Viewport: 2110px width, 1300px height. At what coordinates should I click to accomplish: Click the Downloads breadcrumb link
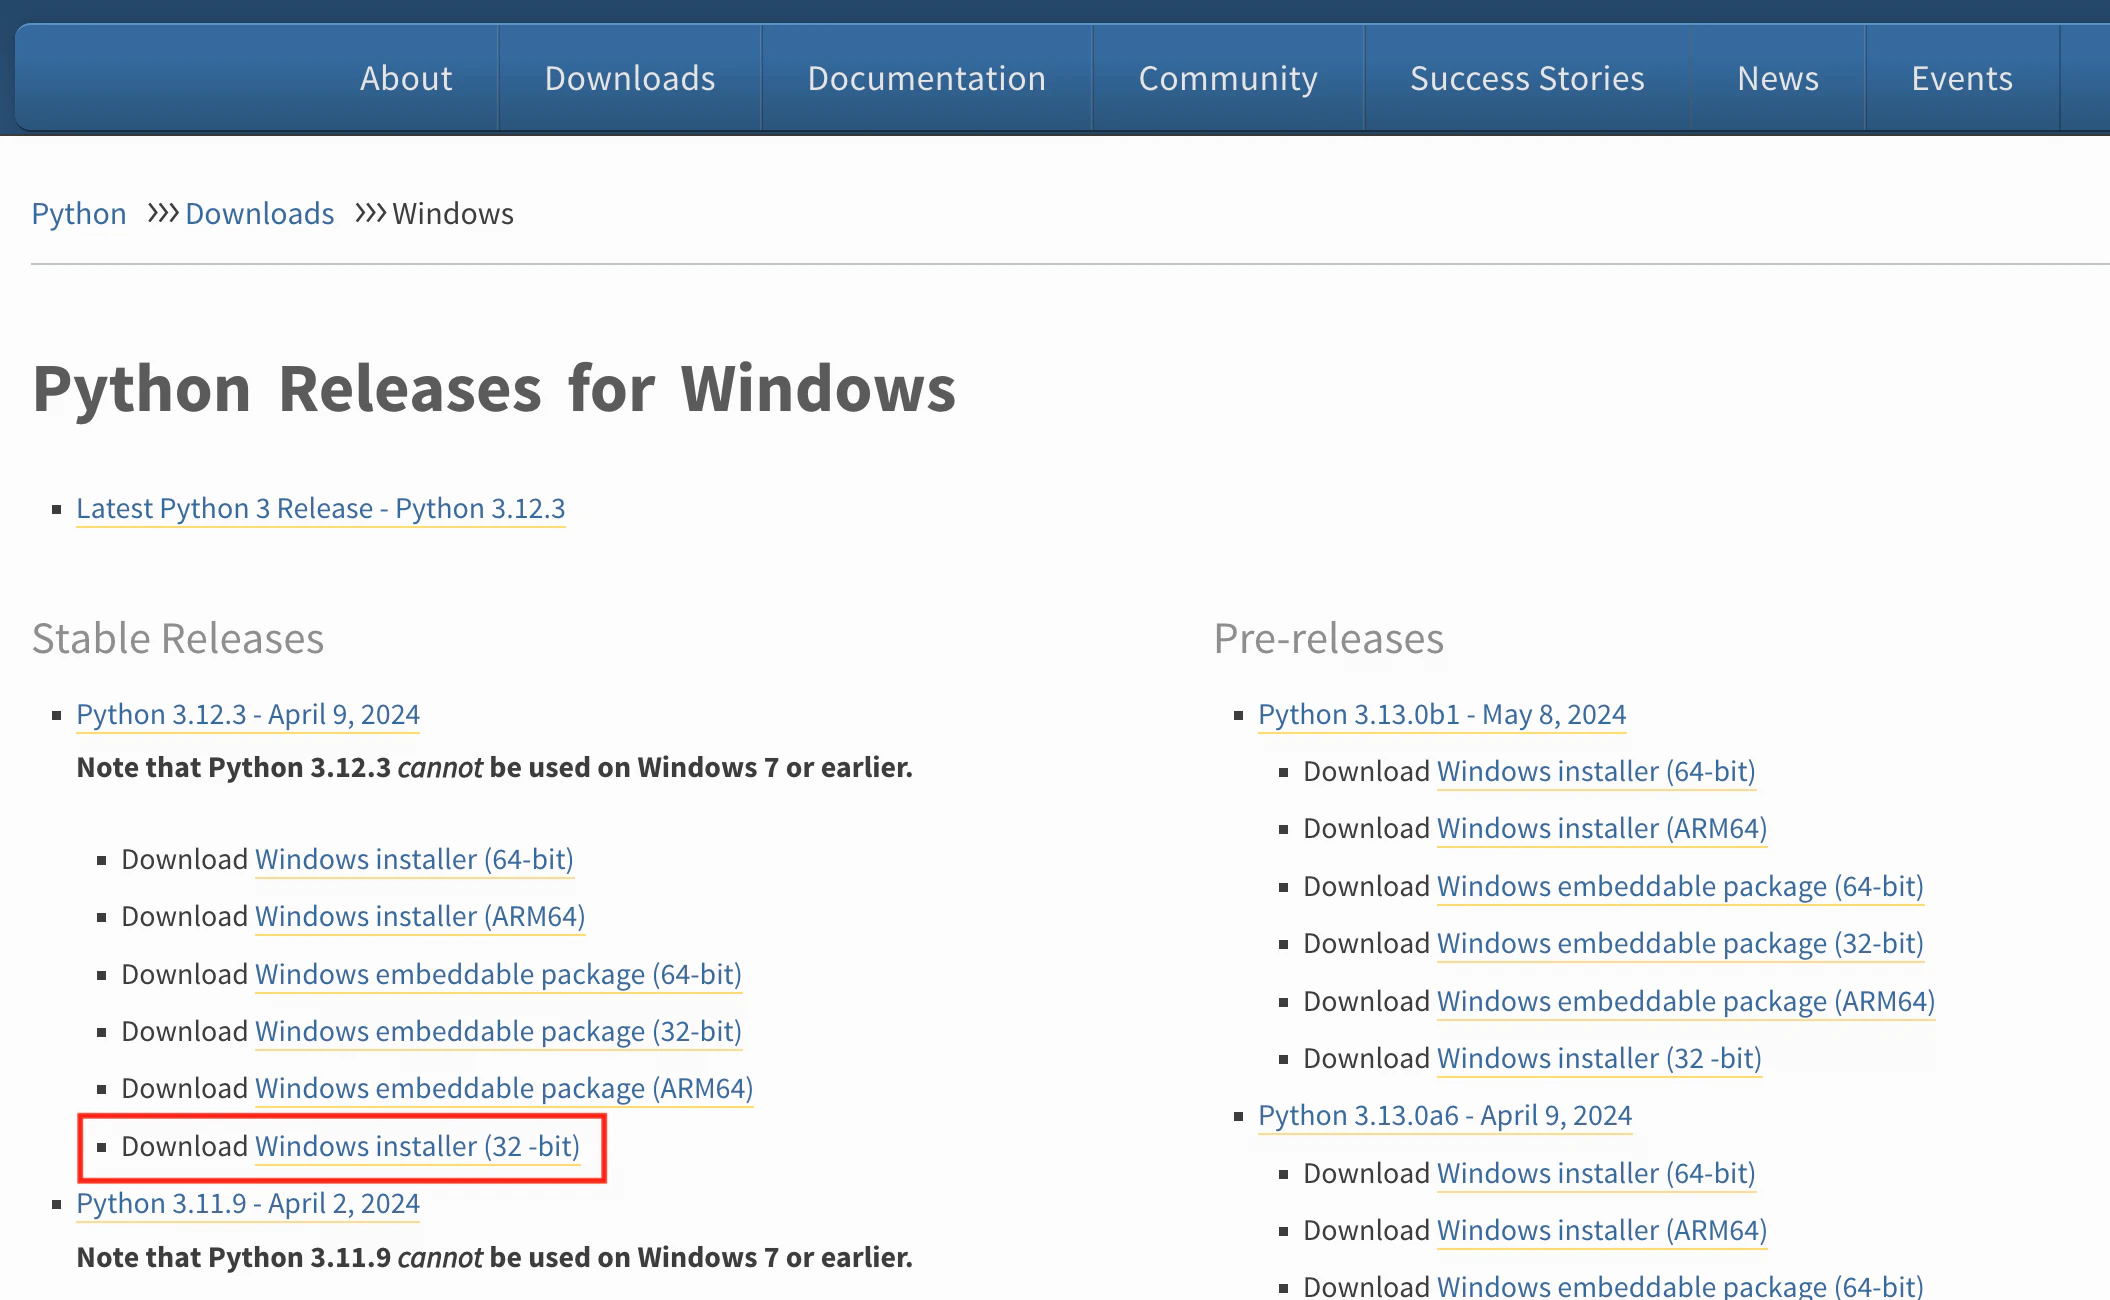tap(259, 214)
